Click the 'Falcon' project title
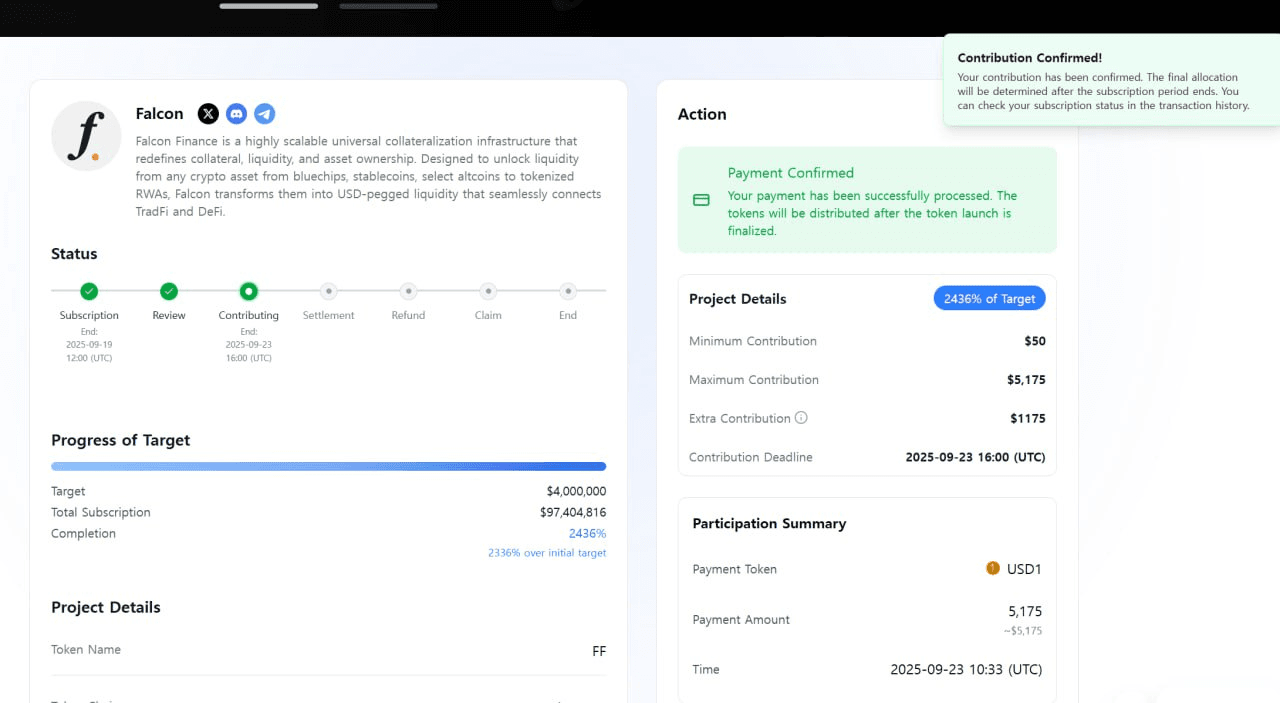This screenshot has width=1280, height=703. [x=160, y=114]
